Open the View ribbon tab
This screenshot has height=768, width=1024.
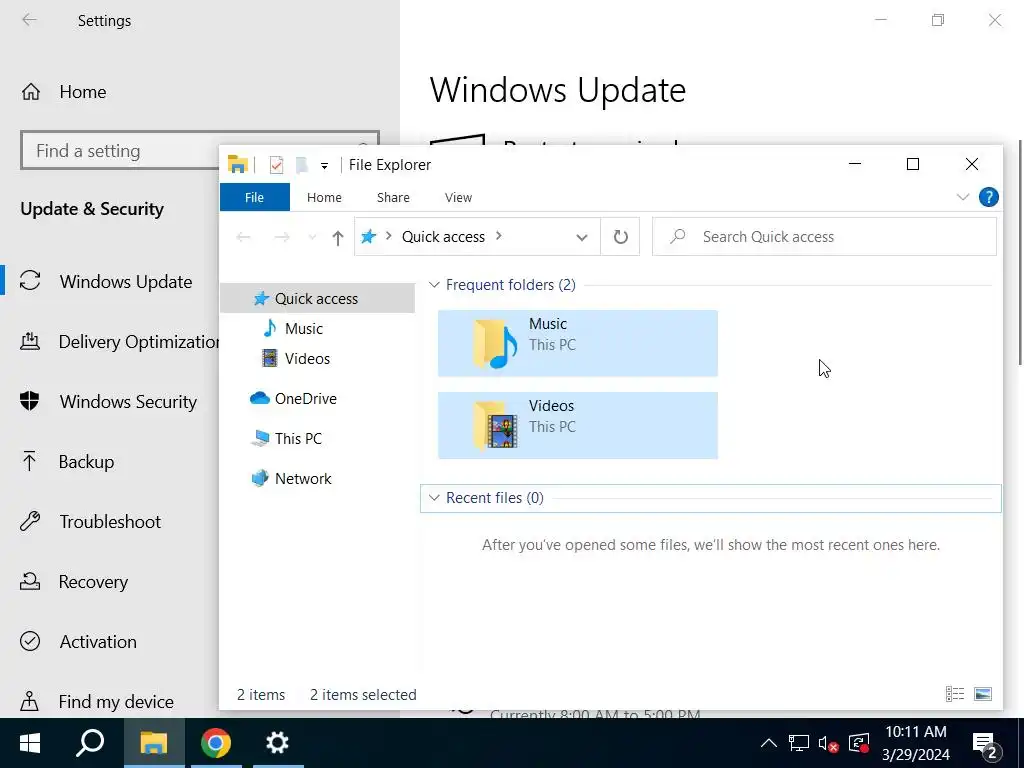point(458,197)
